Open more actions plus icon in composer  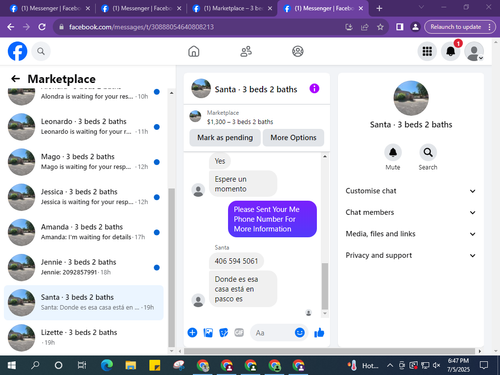[192, 332]
